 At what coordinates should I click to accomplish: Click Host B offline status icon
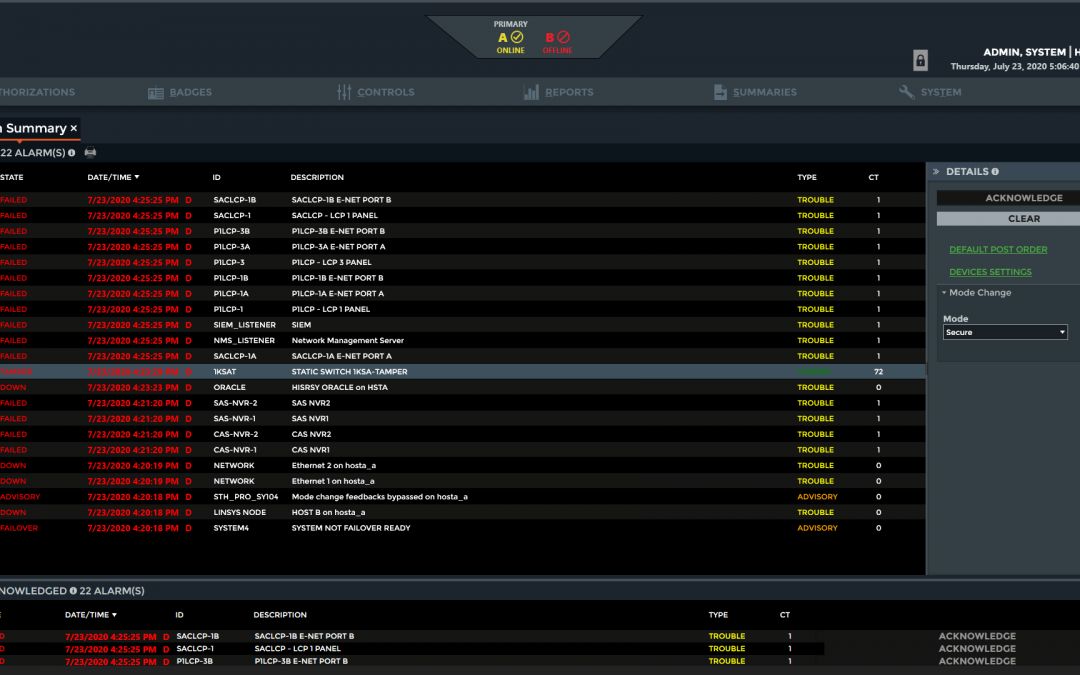[x=564, y=37]
